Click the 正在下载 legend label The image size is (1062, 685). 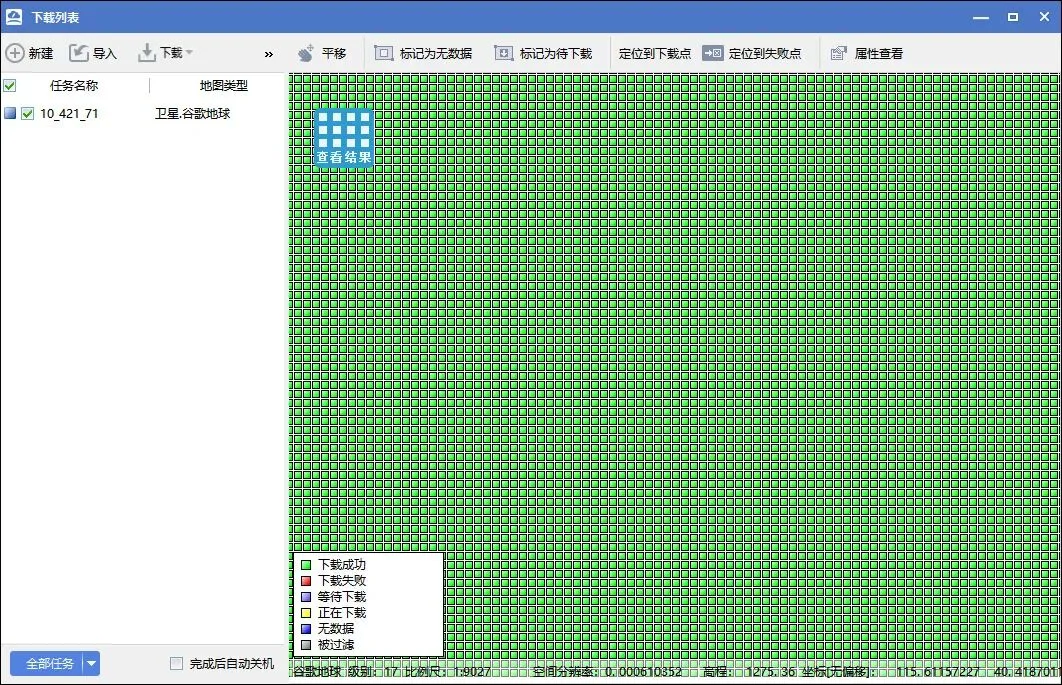[x=342, y=613]
